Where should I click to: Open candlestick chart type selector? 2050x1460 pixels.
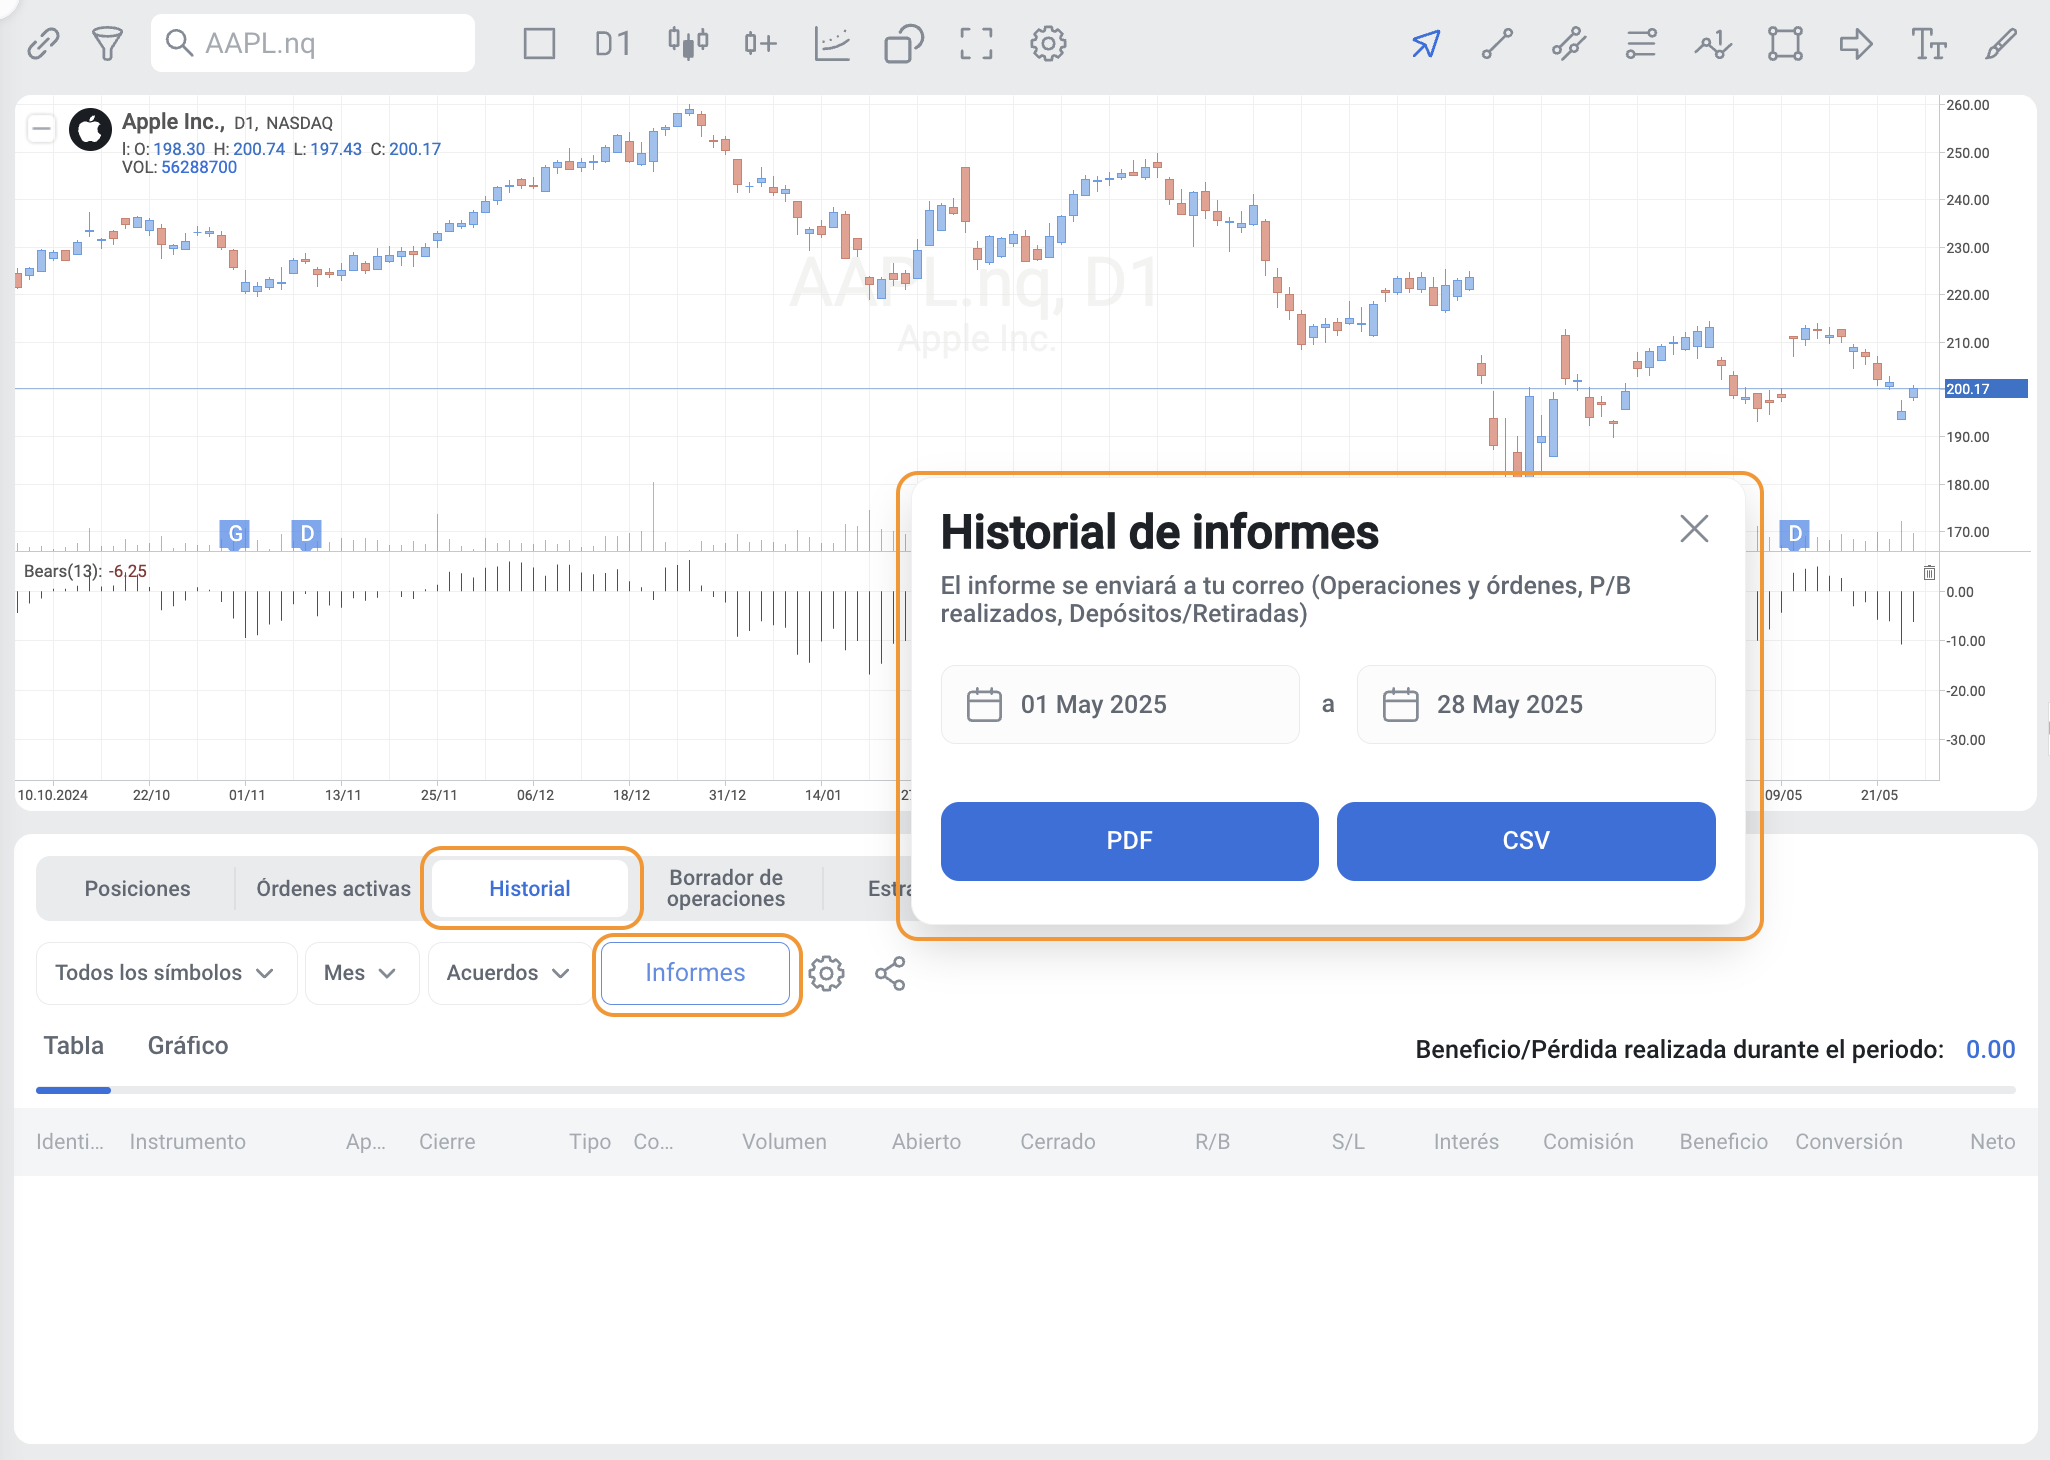tap(688, 44)
